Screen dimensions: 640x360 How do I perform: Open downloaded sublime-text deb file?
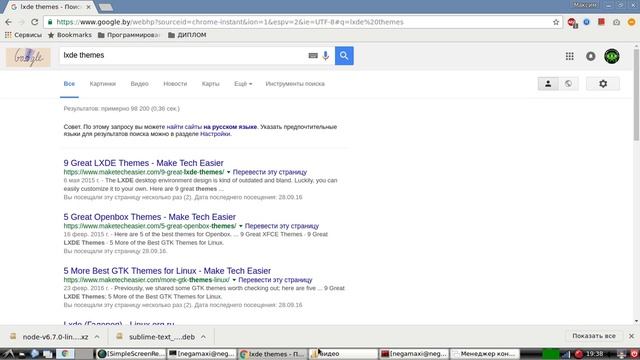tap(156, 337)
